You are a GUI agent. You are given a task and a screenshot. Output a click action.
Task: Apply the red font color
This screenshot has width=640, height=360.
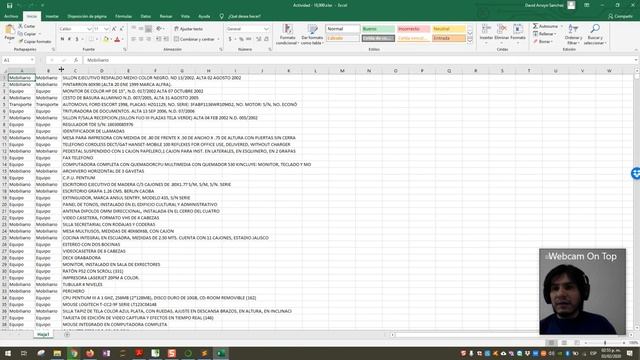tap(118, 39)
